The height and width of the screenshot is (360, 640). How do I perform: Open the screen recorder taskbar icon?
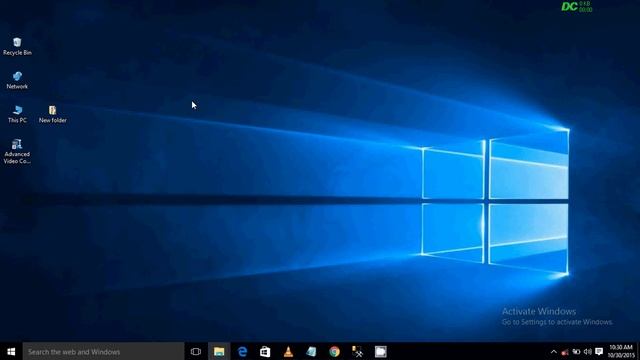[x=381, y=351]
